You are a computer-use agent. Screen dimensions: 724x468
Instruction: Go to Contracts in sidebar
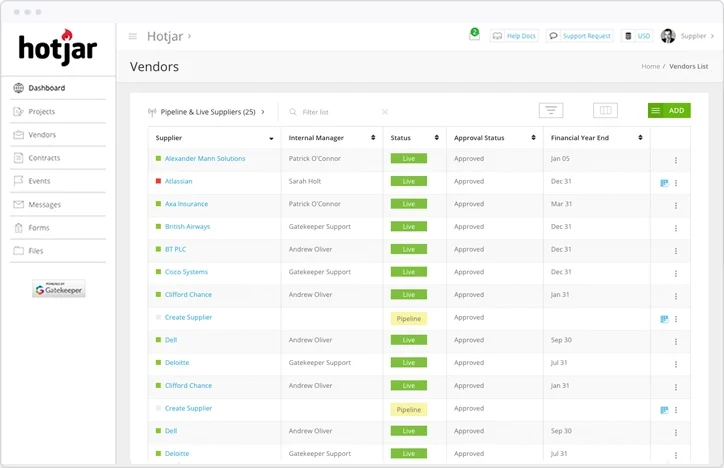(44, 158)
